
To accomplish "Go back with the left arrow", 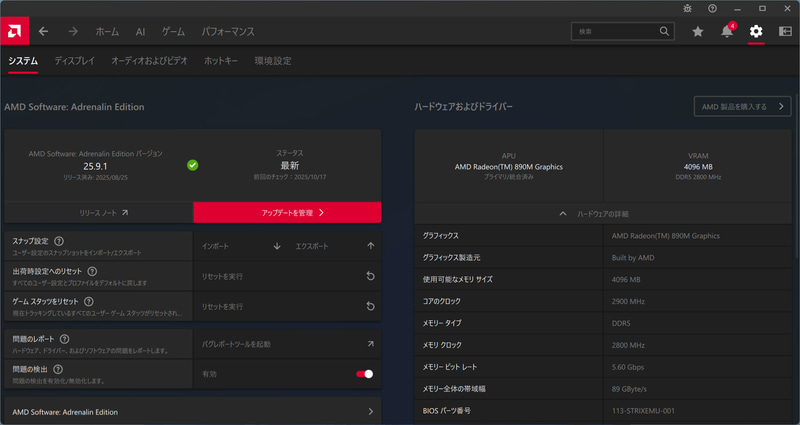I will 43,31.
